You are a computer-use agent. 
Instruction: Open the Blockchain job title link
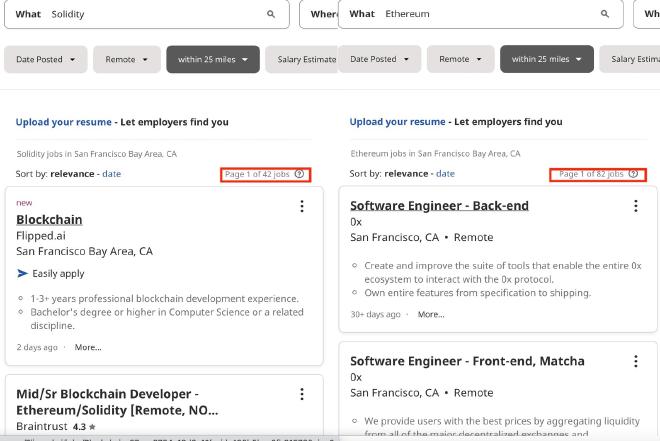click(49, 220)
